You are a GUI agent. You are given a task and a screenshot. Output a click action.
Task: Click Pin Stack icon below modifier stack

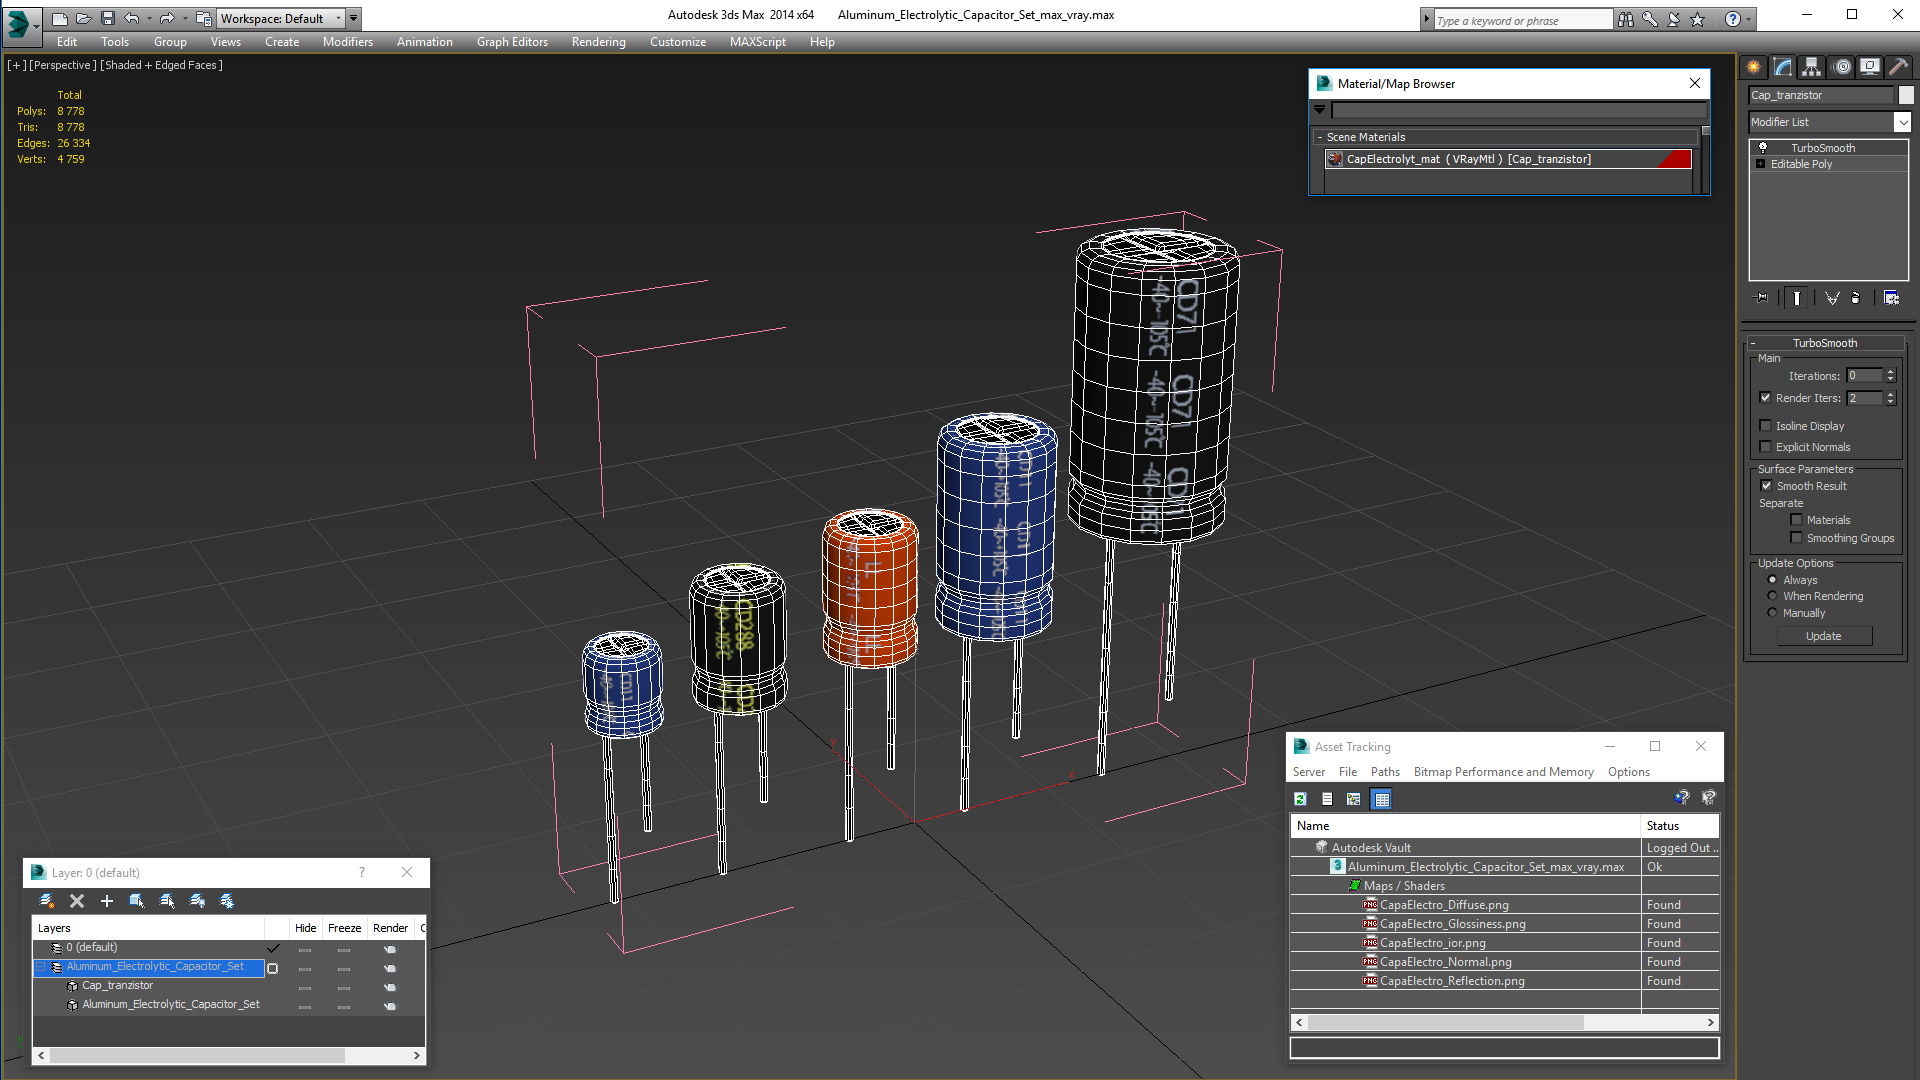click(x=1762, y=298)
